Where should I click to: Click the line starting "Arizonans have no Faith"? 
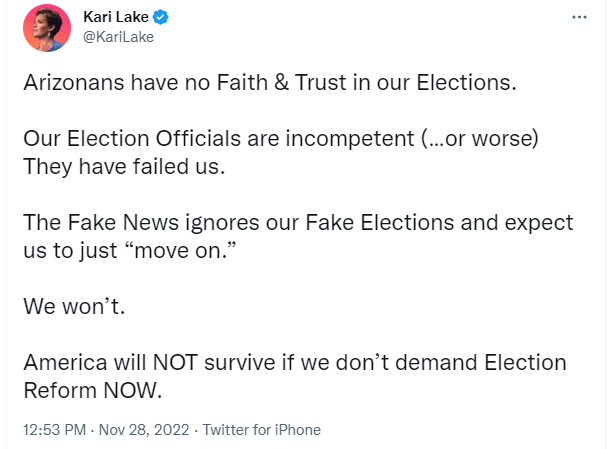tap(269, 82)
